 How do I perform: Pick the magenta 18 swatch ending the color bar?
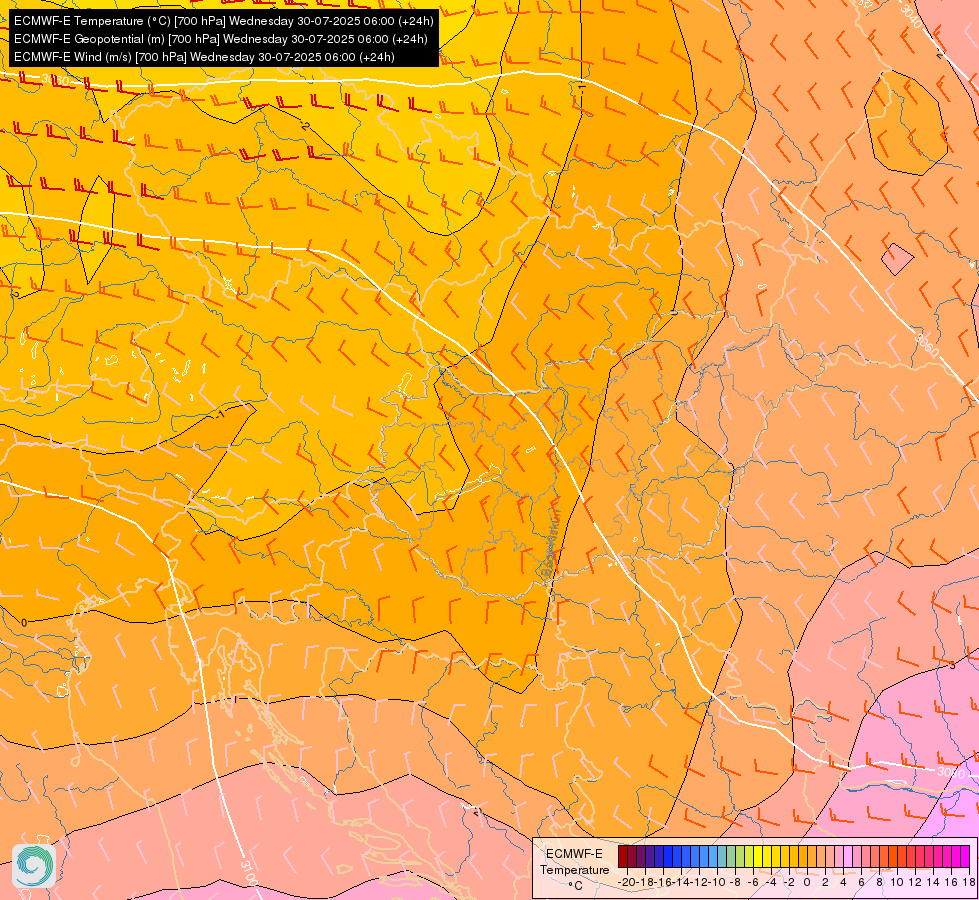pos(965,856)
